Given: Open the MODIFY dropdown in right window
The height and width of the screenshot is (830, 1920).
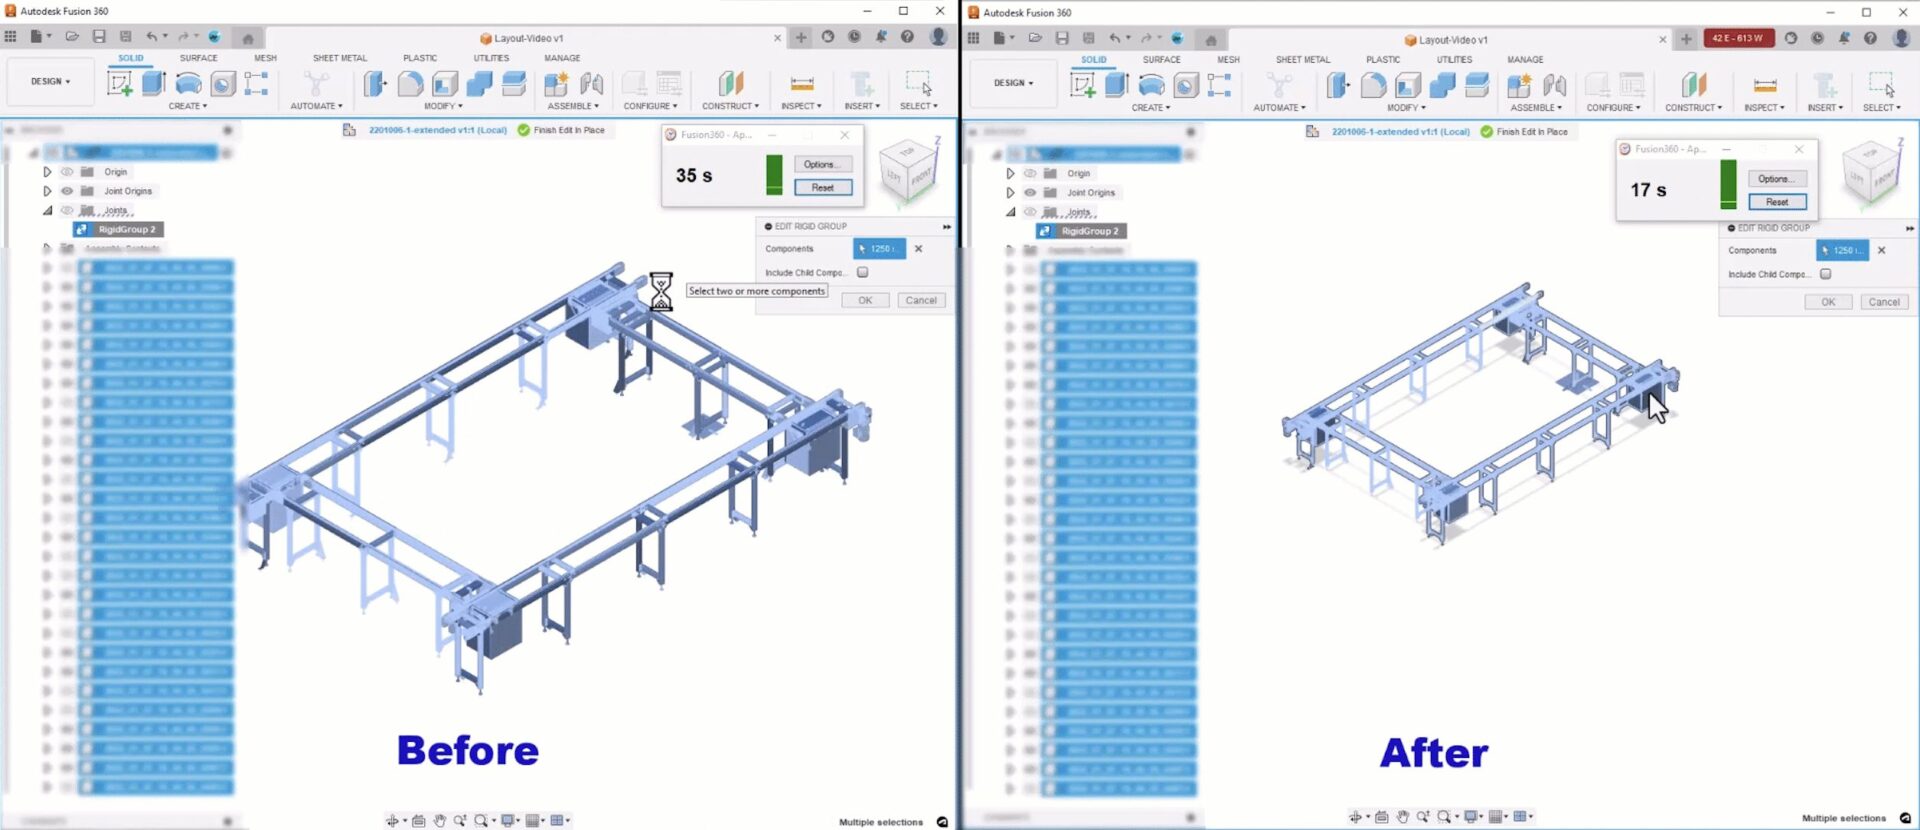Looking at the screenshot, I should (1405, 108).
